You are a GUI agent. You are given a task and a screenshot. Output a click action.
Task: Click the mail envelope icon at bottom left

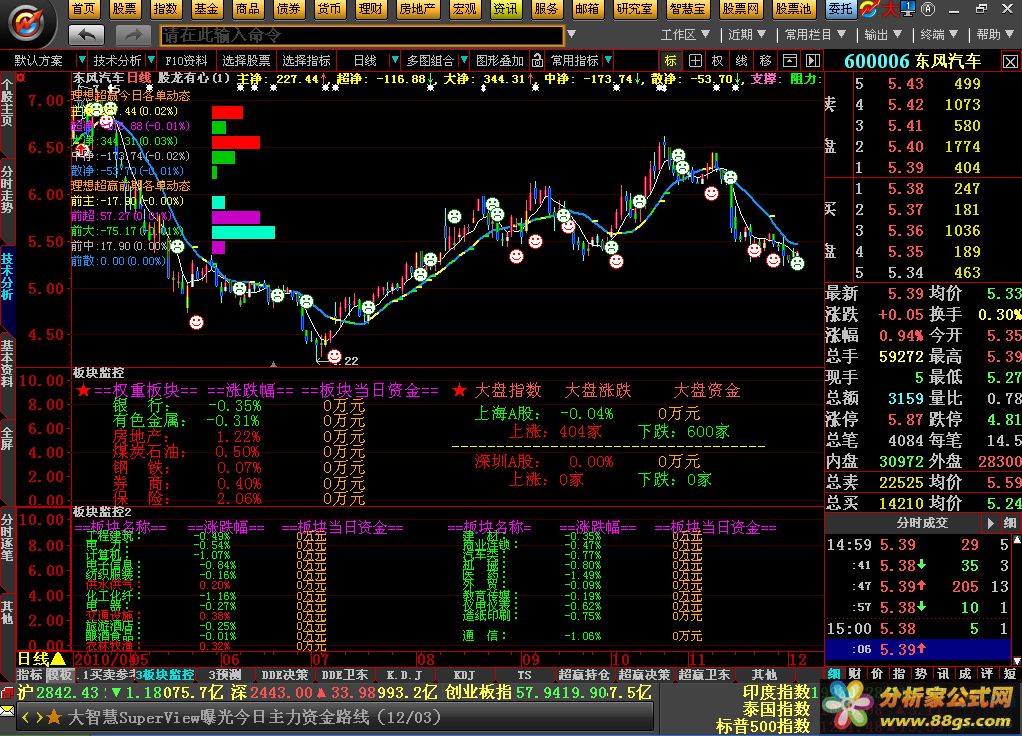(7, 711)
